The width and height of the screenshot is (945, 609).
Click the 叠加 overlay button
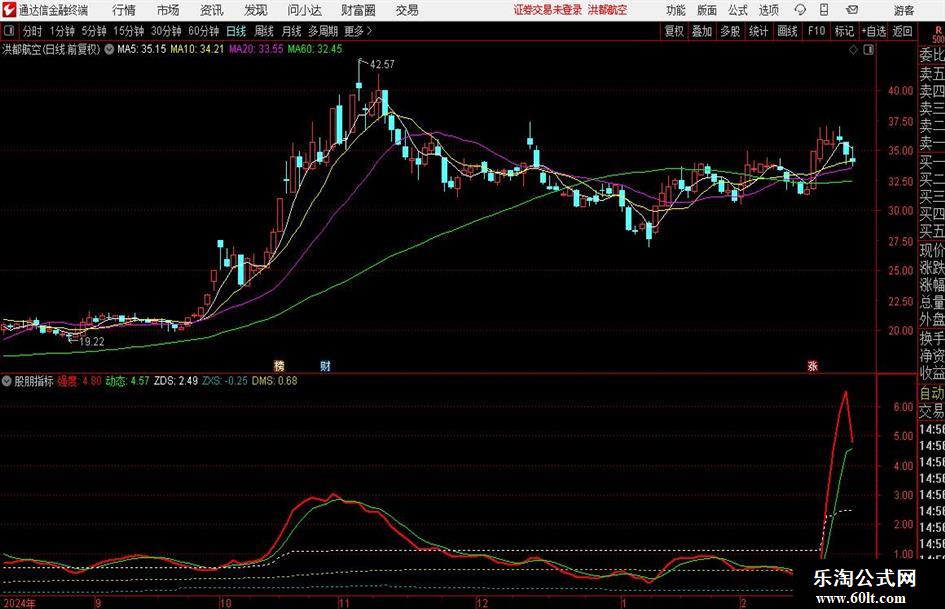[702, 31]
